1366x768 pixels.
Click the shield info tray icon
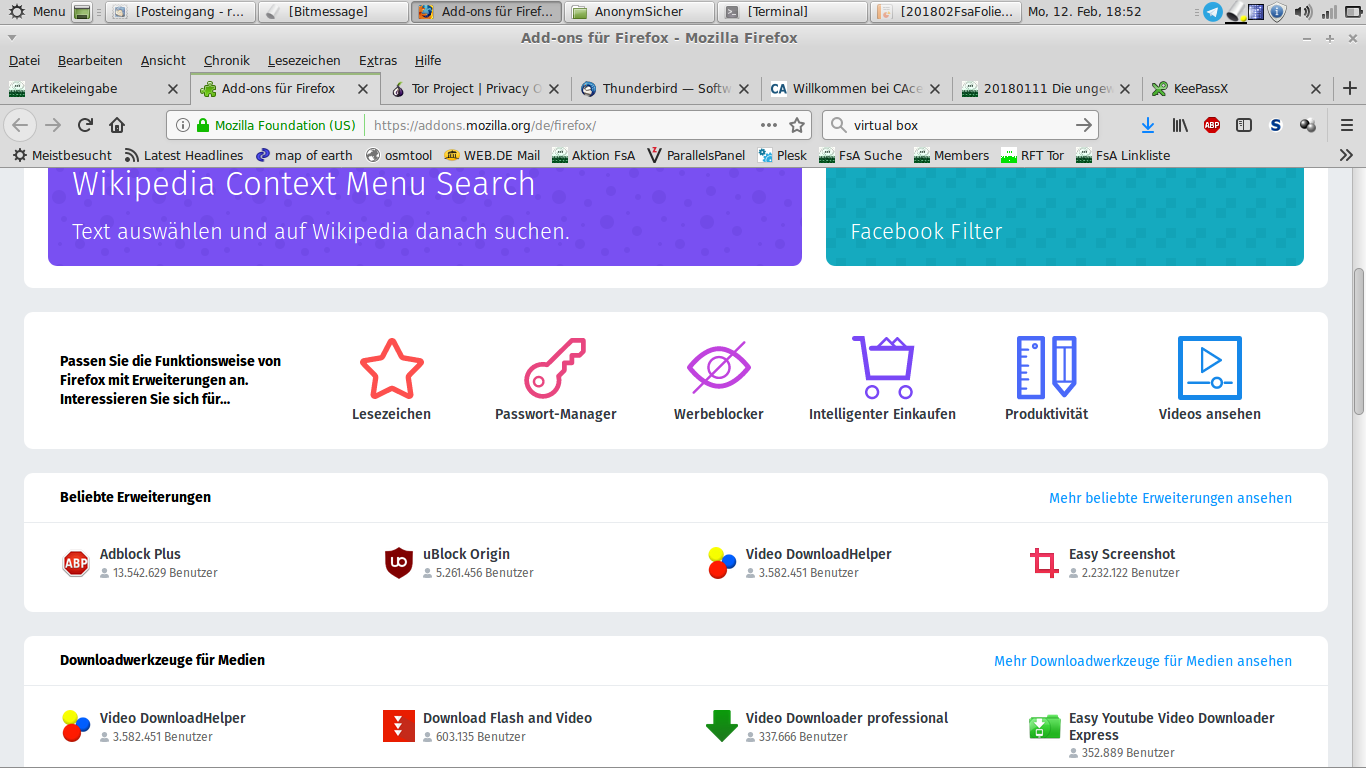pos(1279,12)
